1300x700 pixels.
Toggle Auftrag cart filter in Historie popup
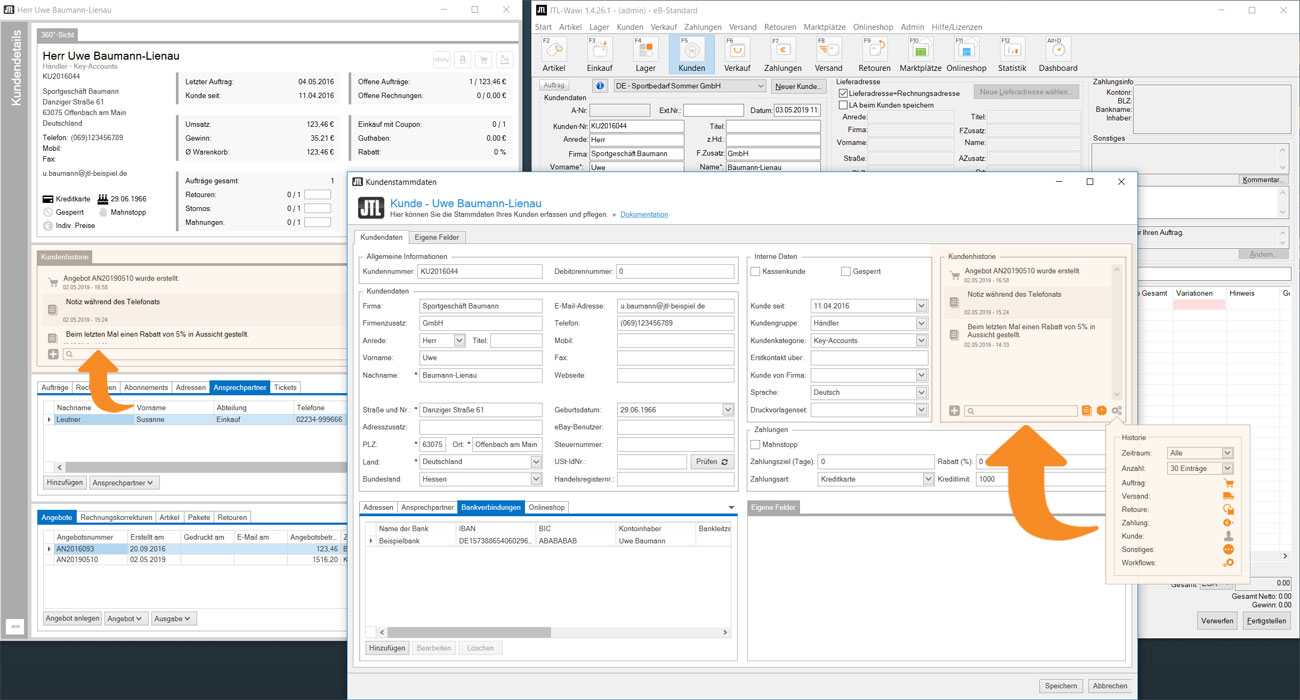[1228, 483]
